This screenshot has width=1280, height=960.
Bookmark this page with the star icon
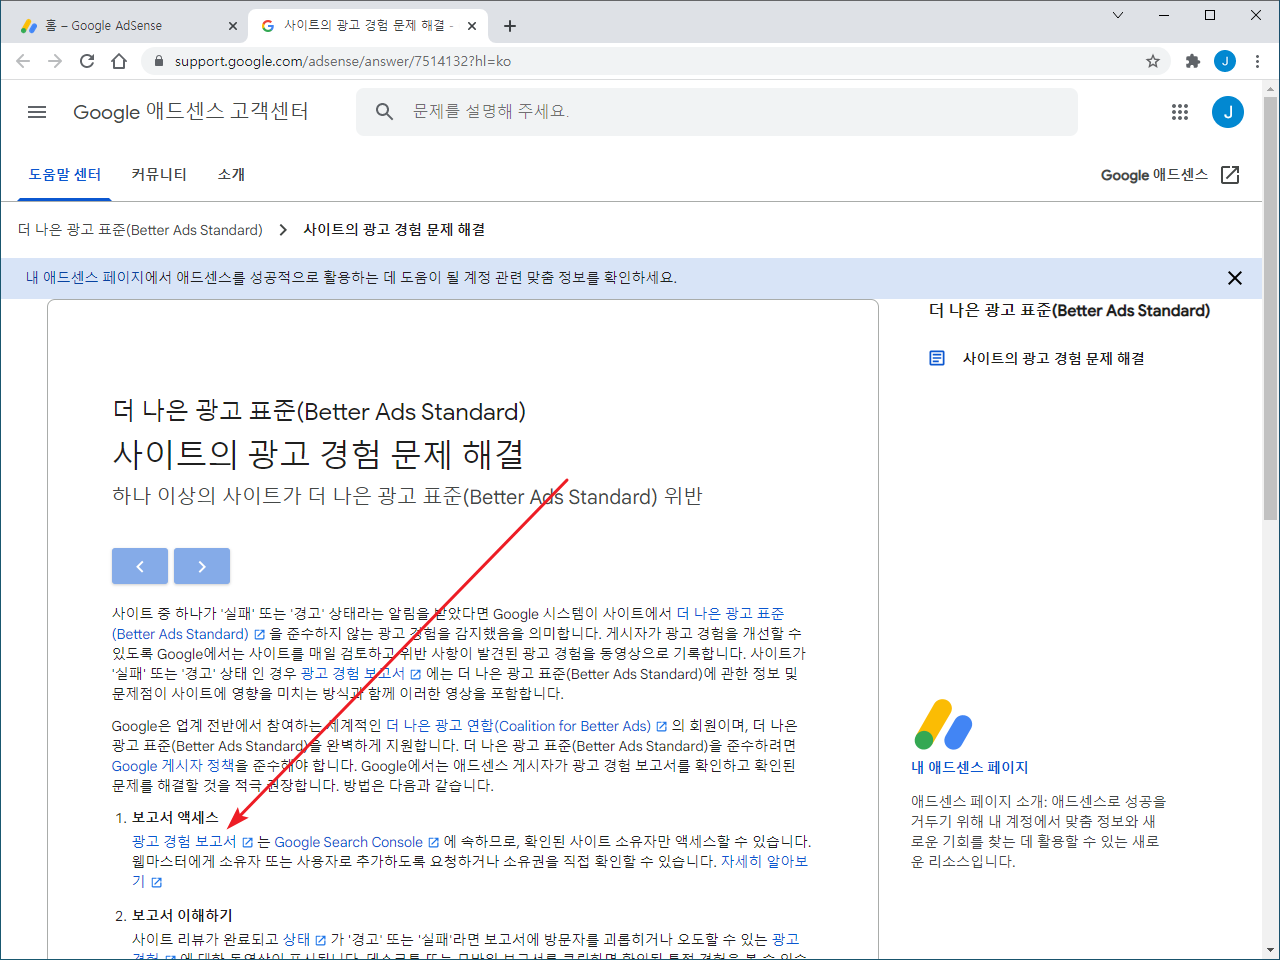click(1153, 61)
